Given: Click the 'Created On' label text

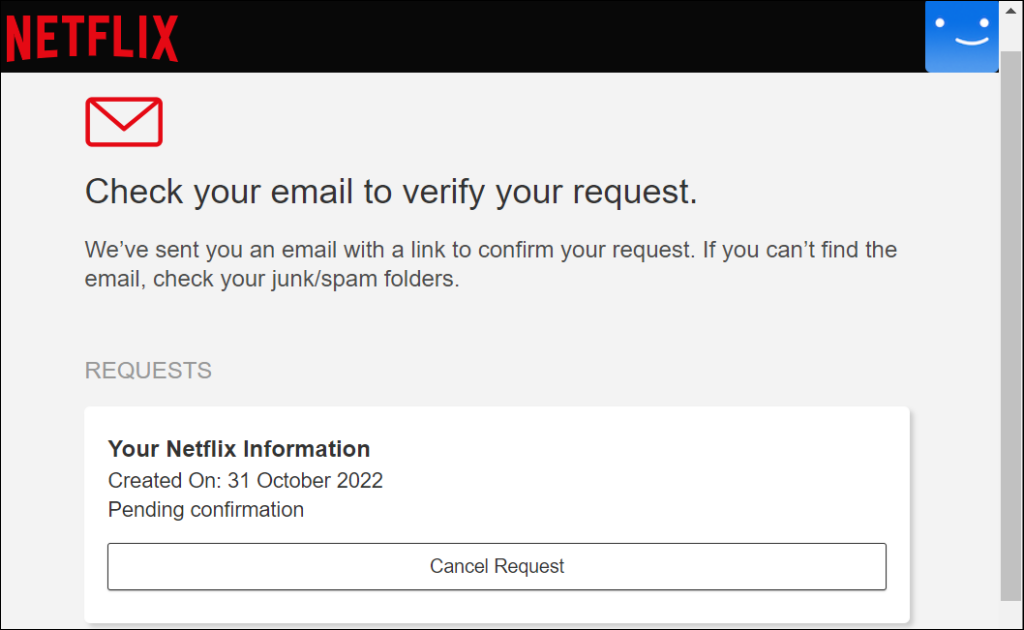Looking at the screenshot, I should point(163,480).
